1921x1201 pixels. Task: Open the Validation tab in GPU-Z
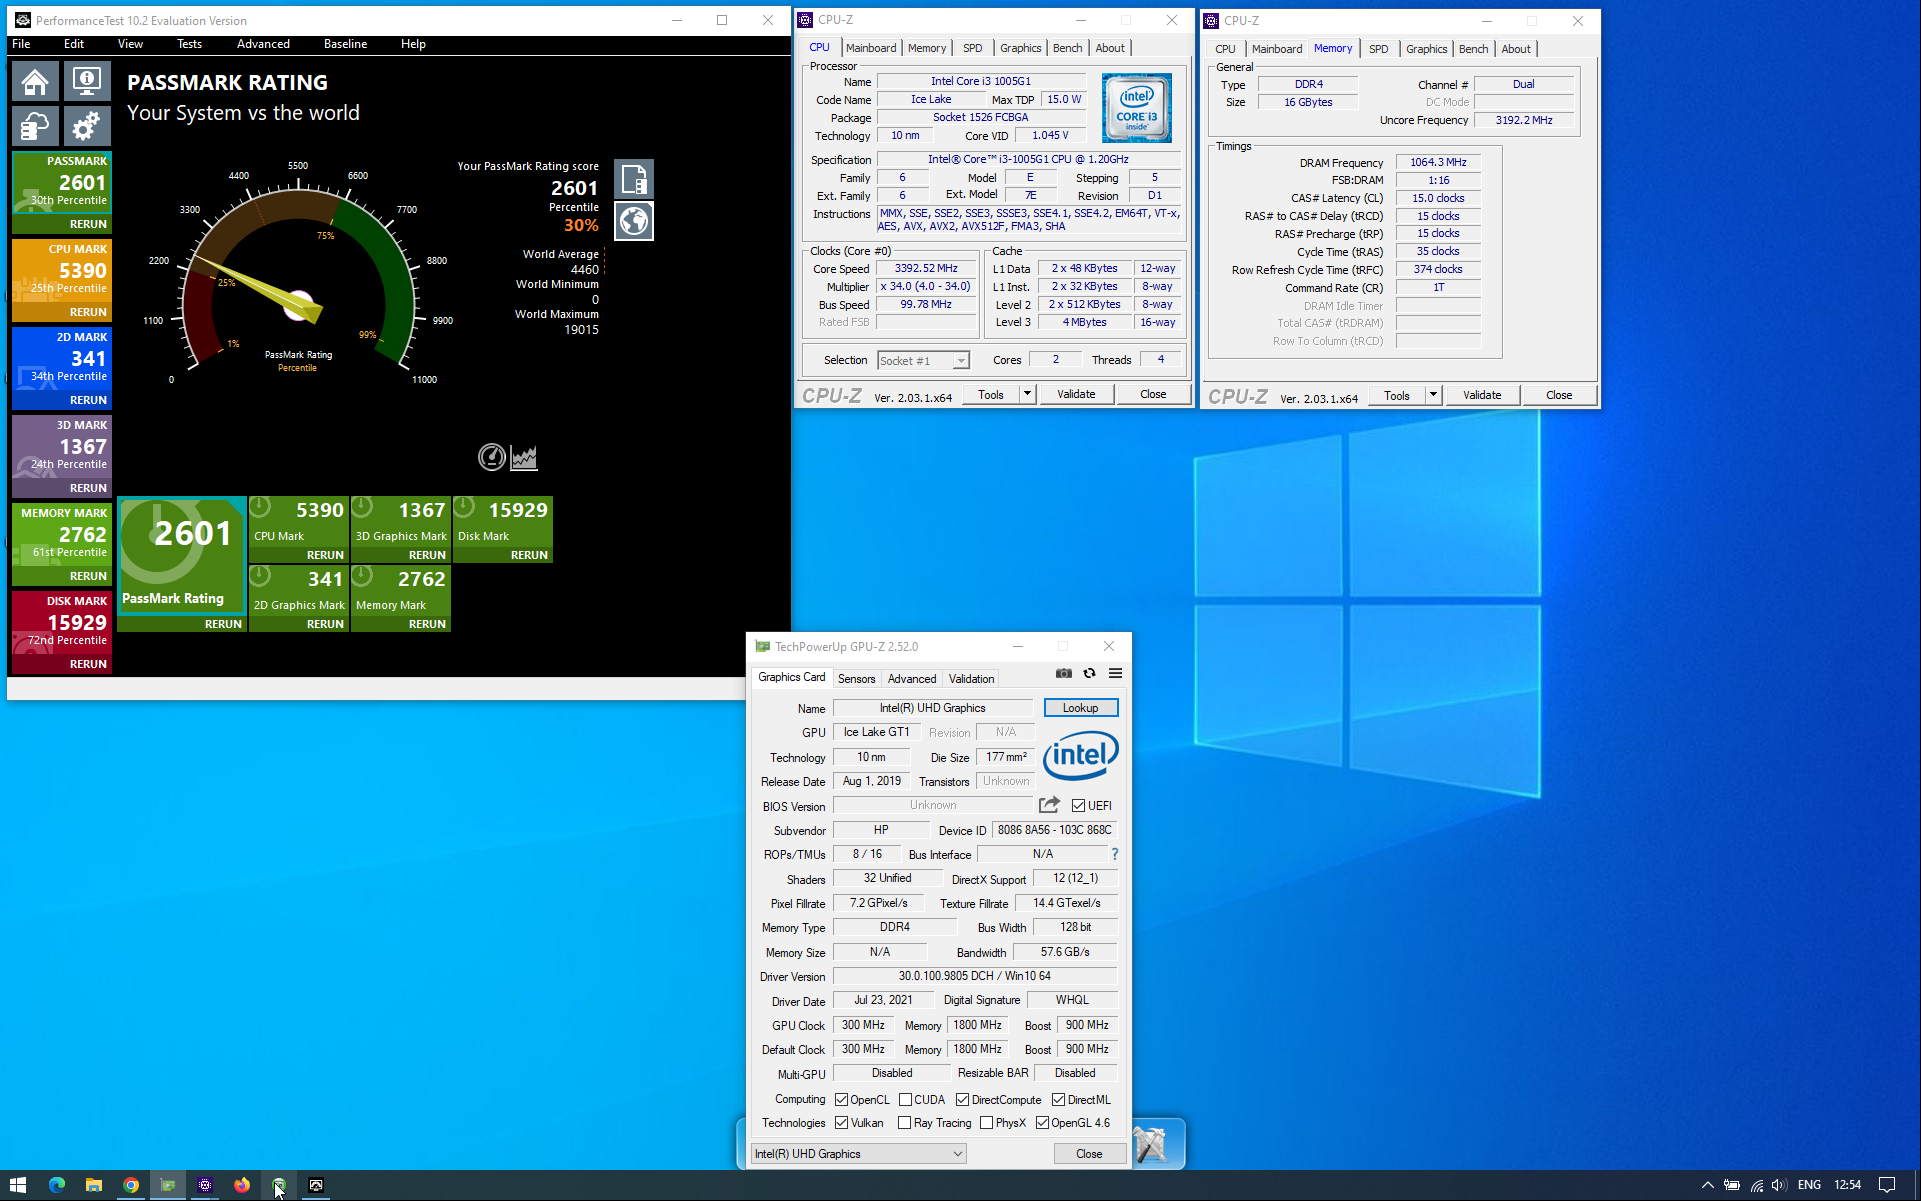971,679
